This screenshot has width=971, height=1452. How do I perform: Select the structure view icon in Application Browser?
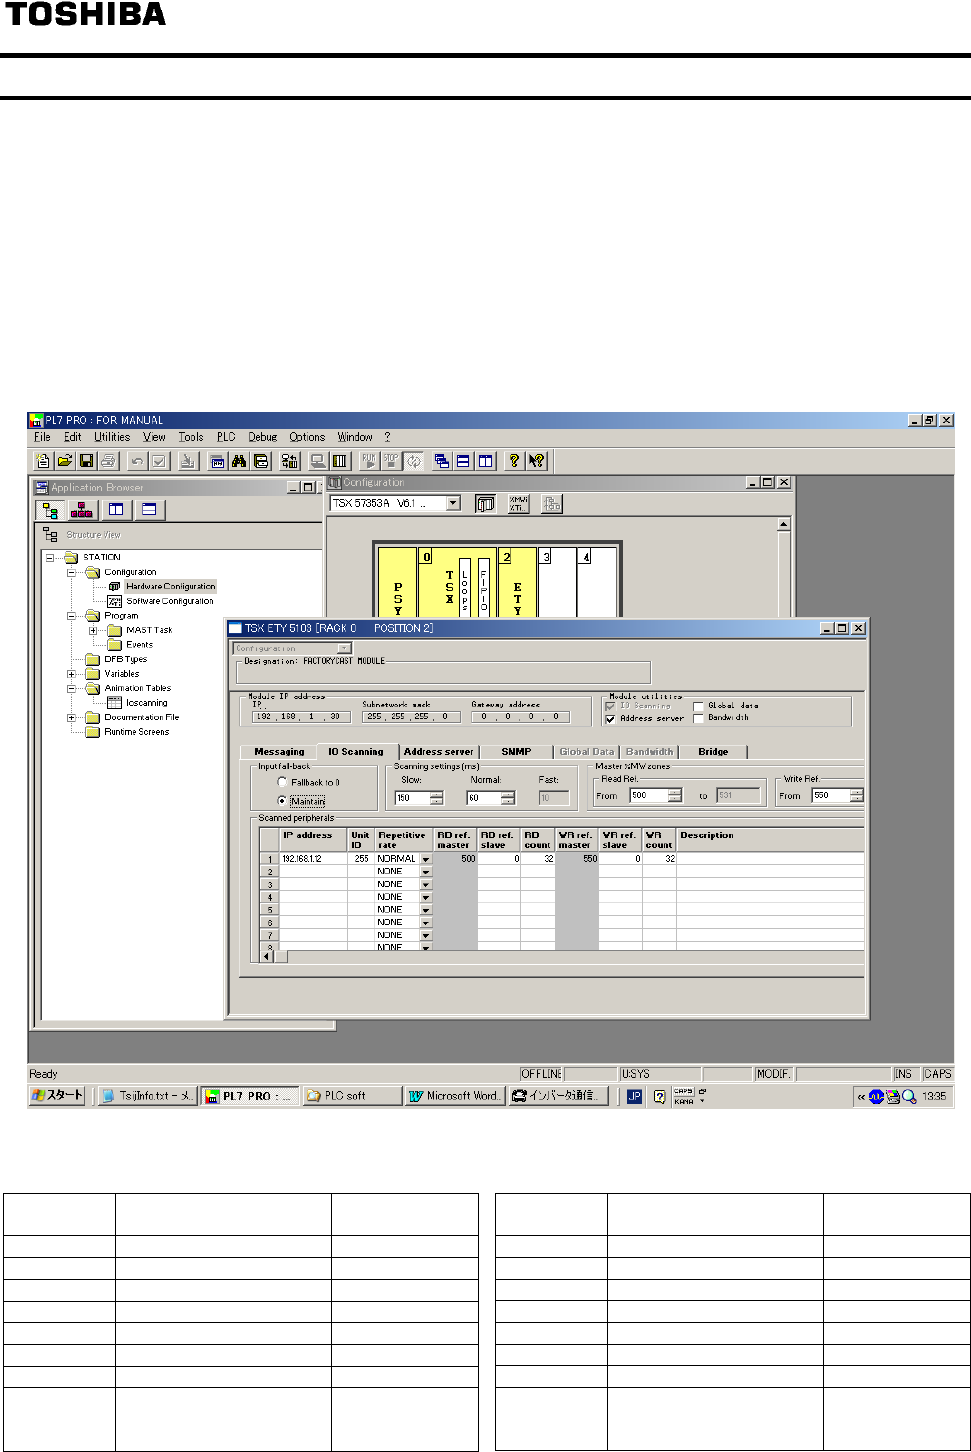(x=50, y=510)
